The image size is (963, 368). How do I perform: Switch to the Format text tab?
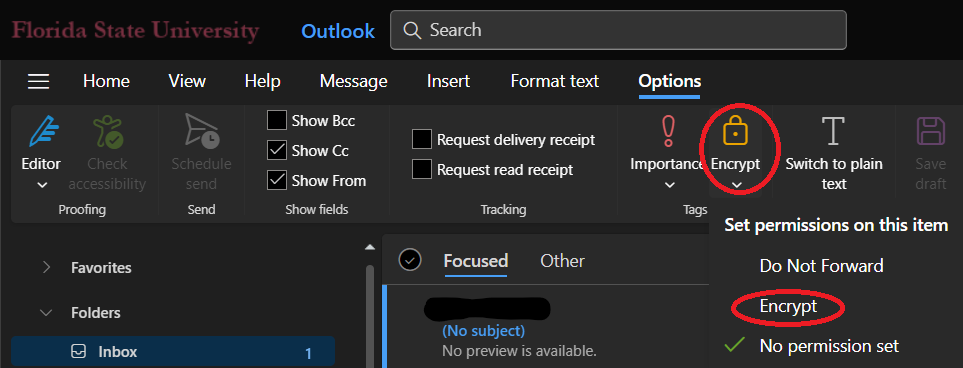tap(555, 81)
